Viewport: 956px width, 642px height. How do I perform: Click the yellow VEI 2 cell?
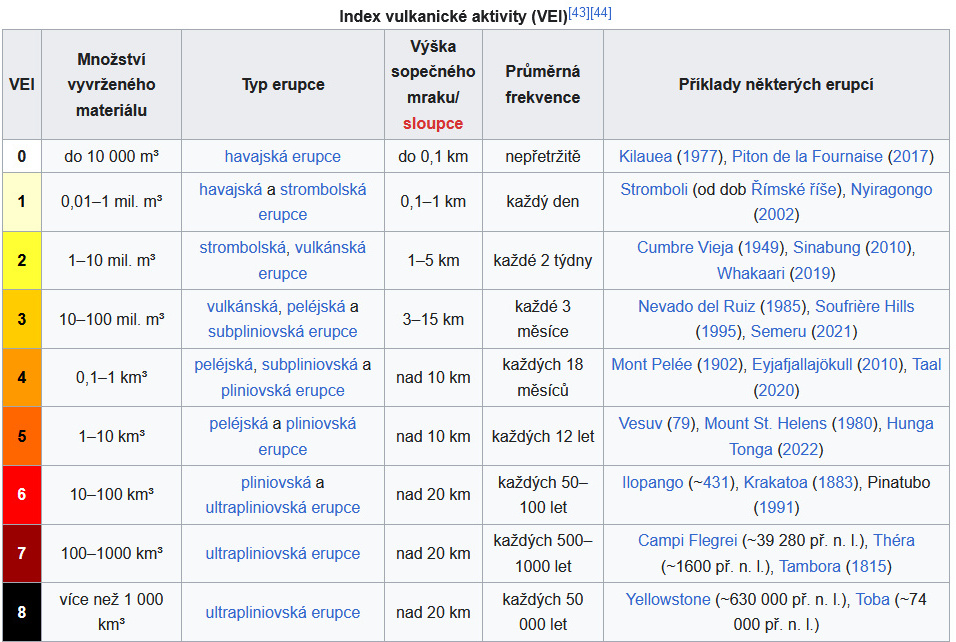click(22, 260)
